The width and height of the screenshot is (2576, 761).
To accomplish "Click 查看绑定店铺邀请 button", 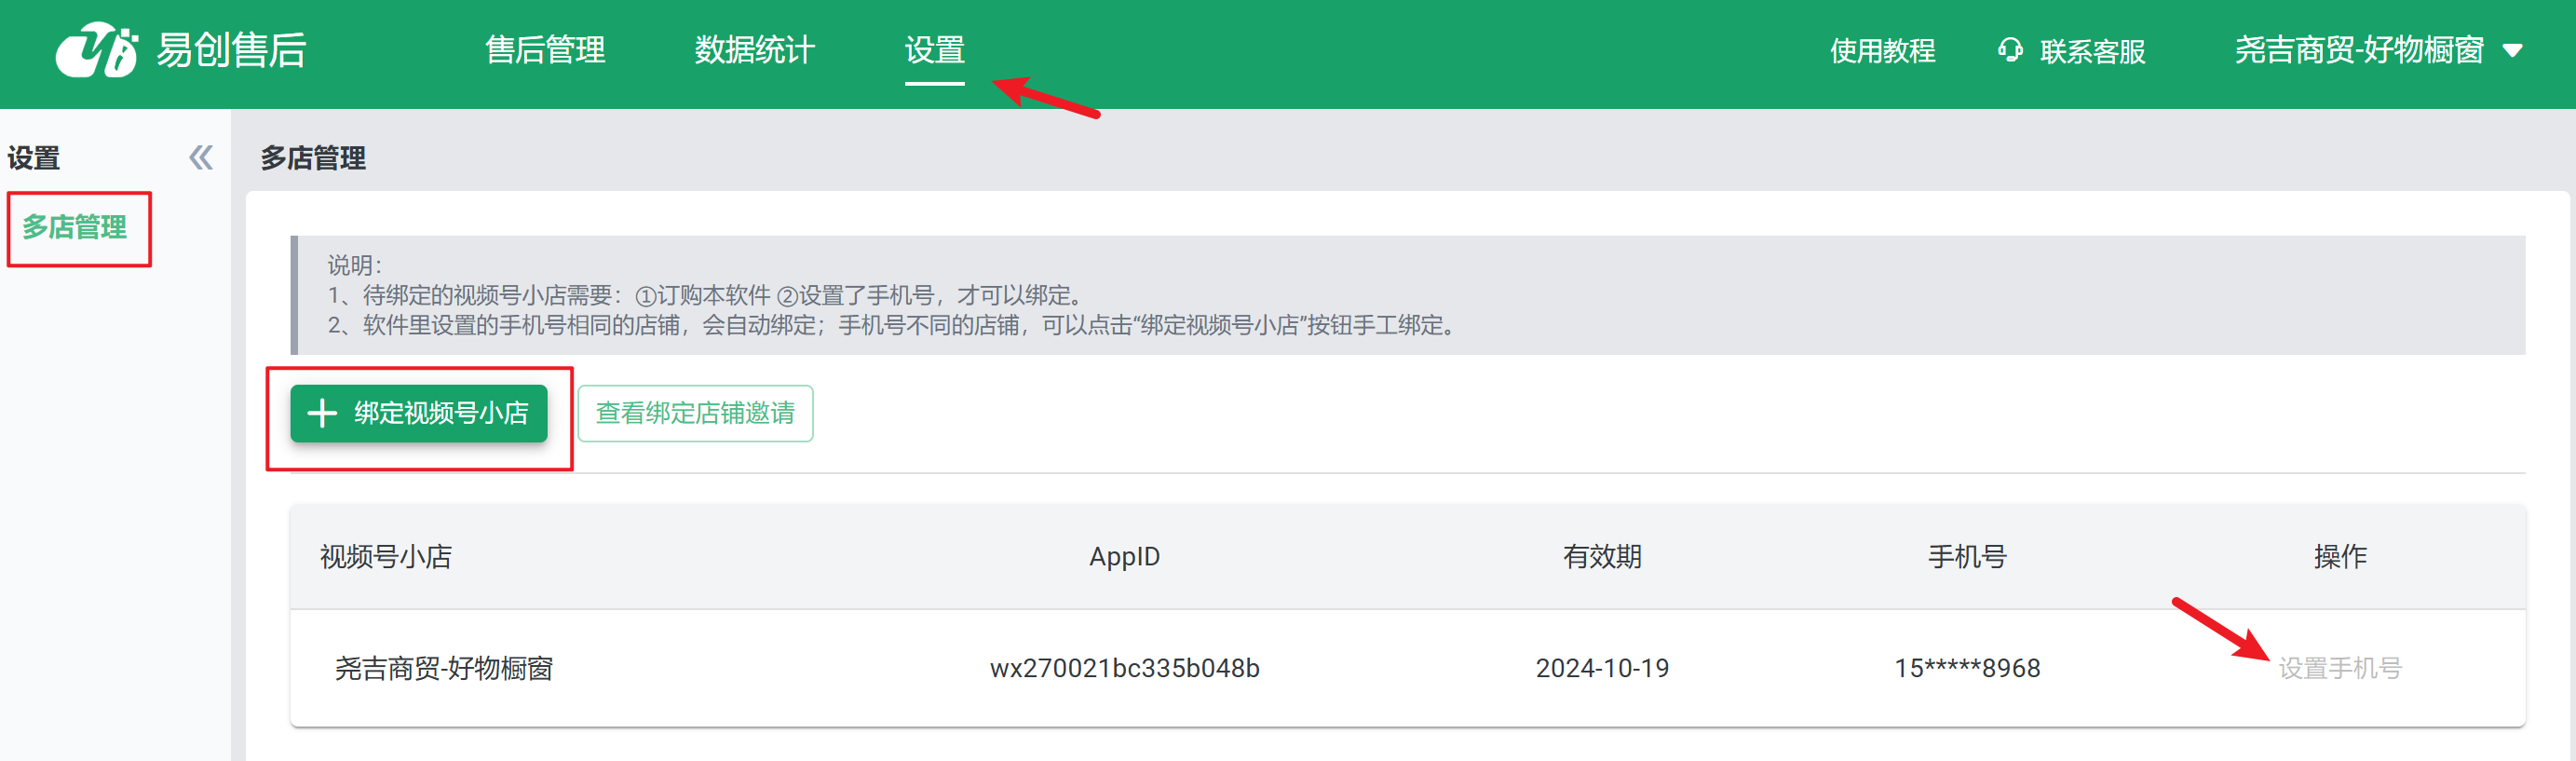I will pyautogui.click(x=695, y=413).
